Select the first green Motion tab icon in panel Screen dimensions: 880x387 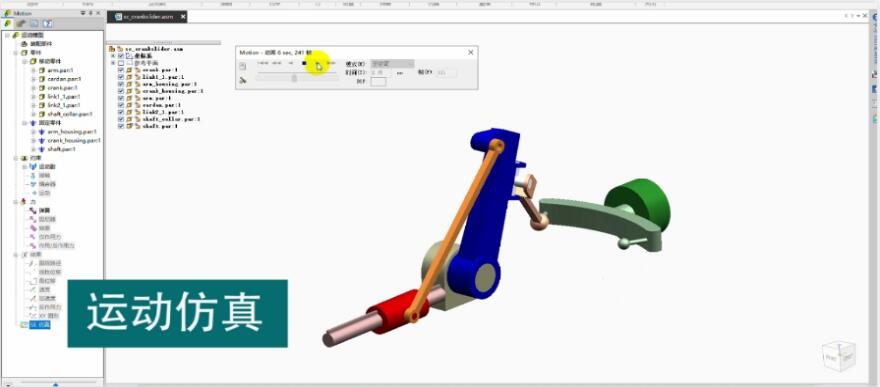[8, 24]
